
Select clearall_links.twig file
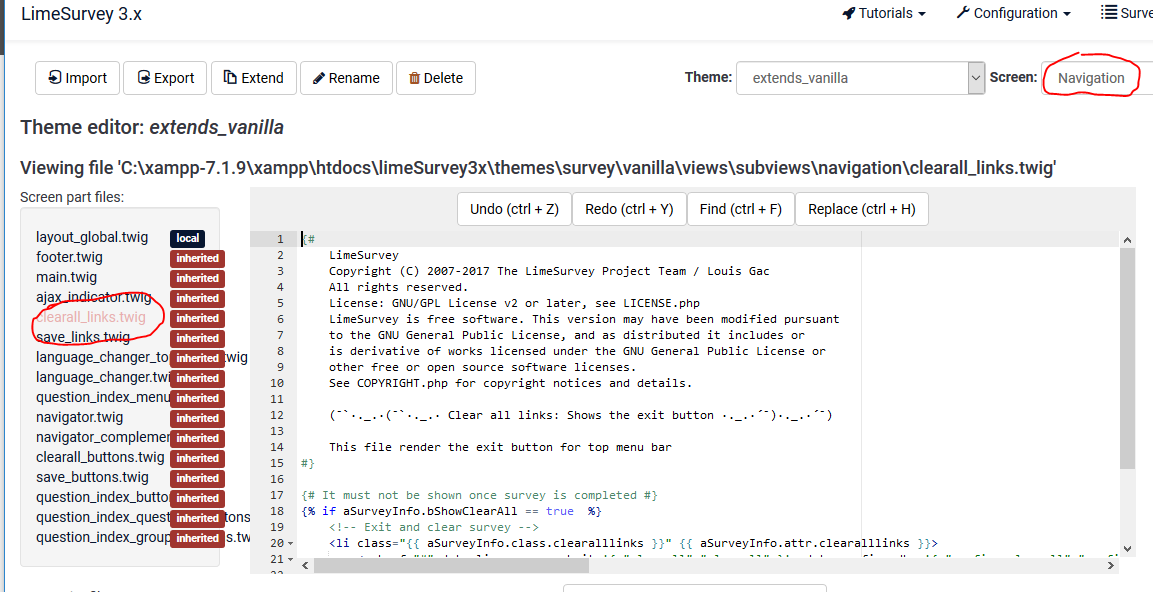(x=90, y=317)
